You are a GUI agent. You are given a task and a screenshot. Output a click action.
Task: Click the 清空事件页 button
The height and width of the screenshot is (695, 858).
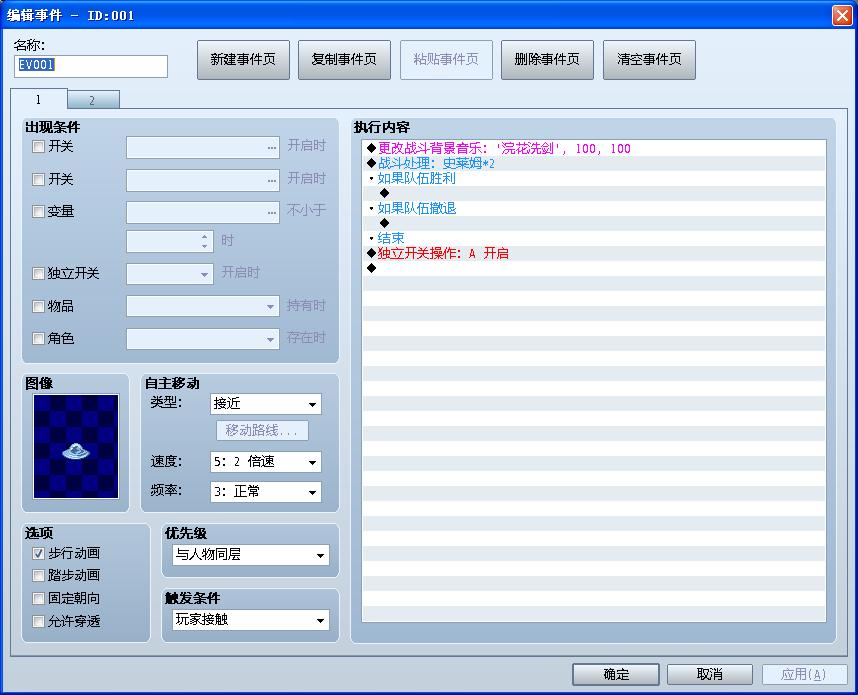point(649,60)
